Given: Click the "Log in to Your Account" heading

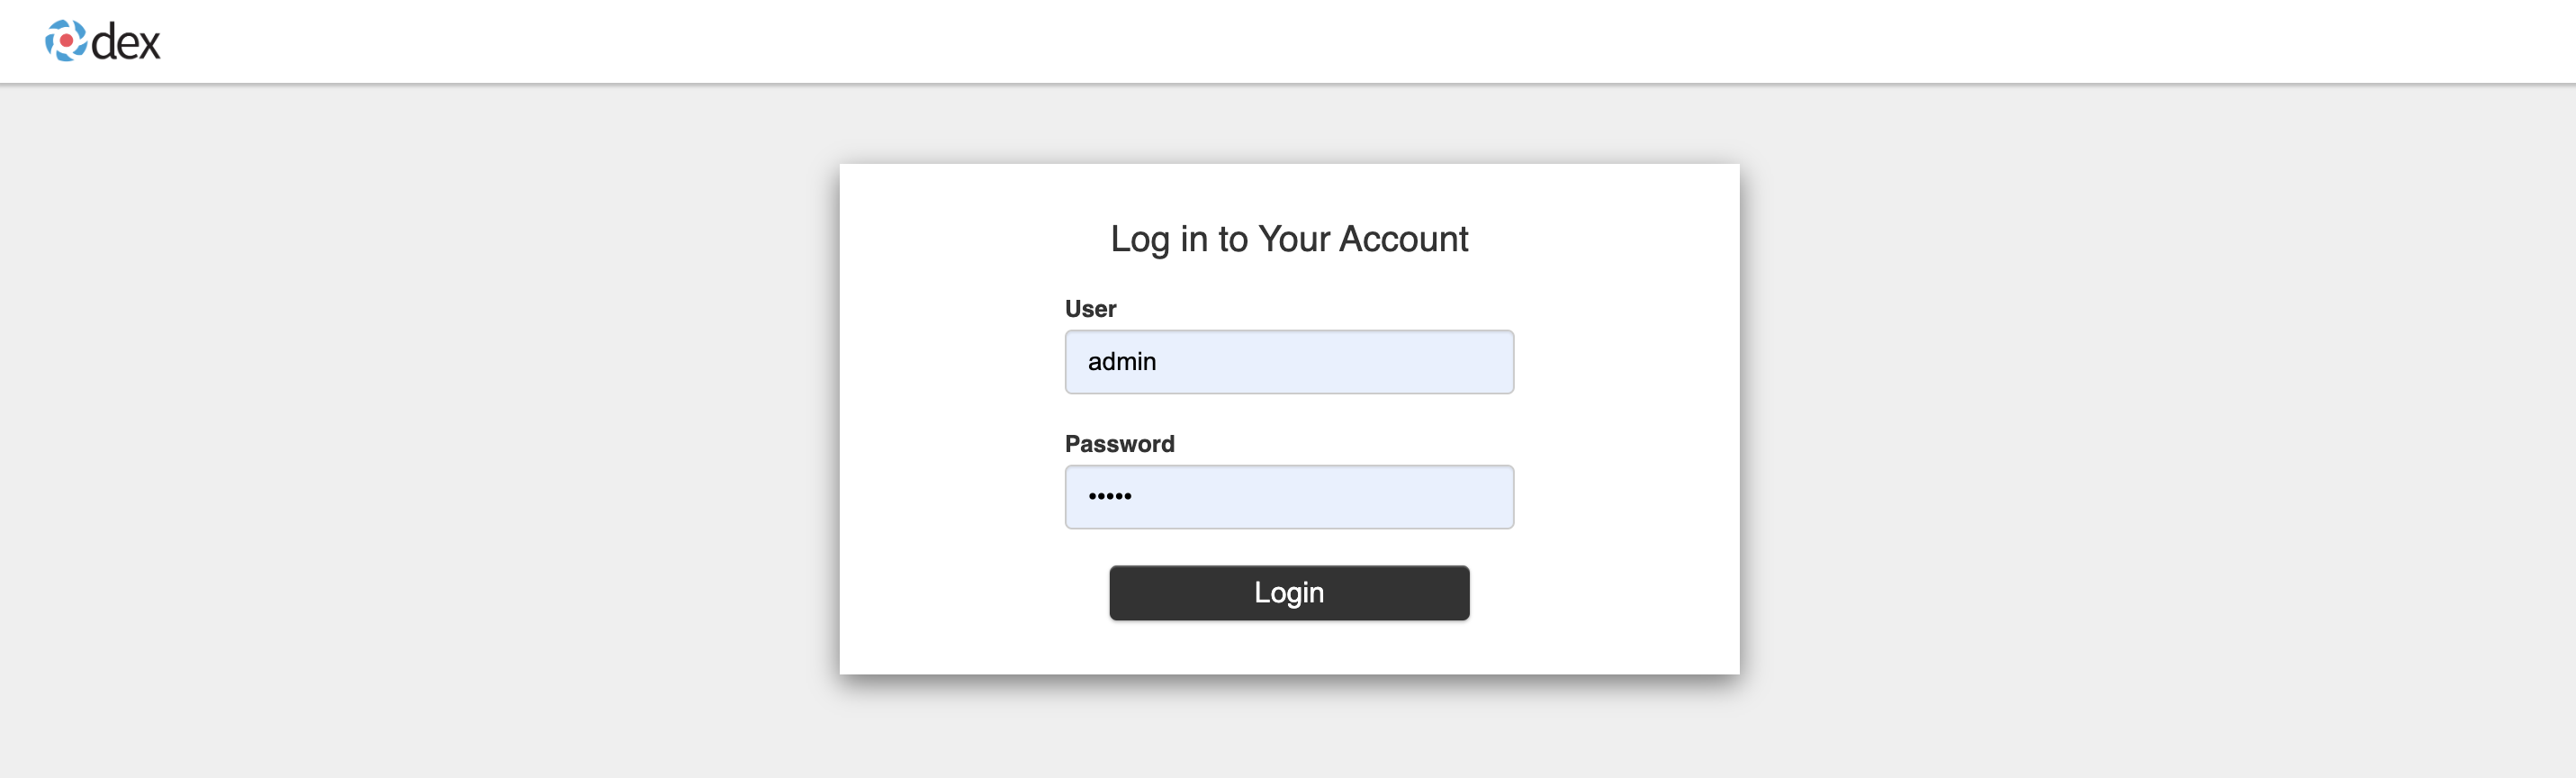Looking at the screenshot, I should (1289, 239).
